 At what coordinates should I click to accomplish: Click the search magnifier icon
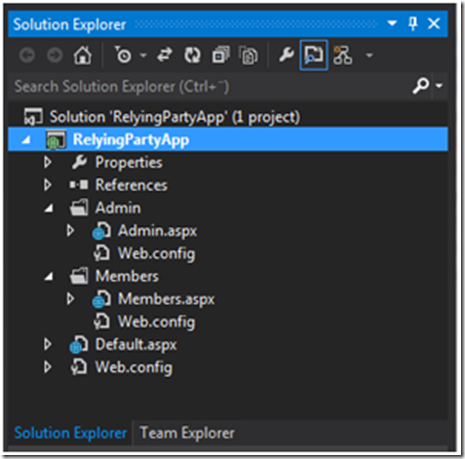(421, 86)
